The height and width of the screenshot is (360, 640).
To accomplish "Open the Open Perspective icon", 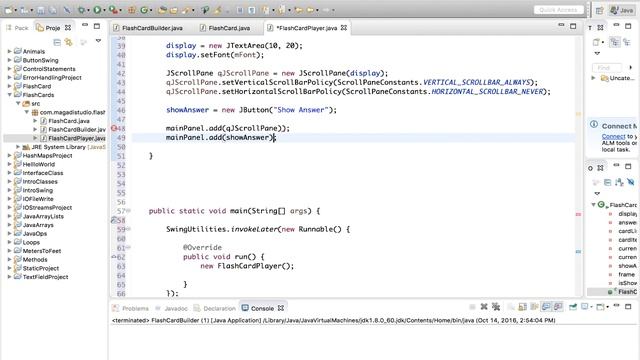I will (x=599, y=10).
